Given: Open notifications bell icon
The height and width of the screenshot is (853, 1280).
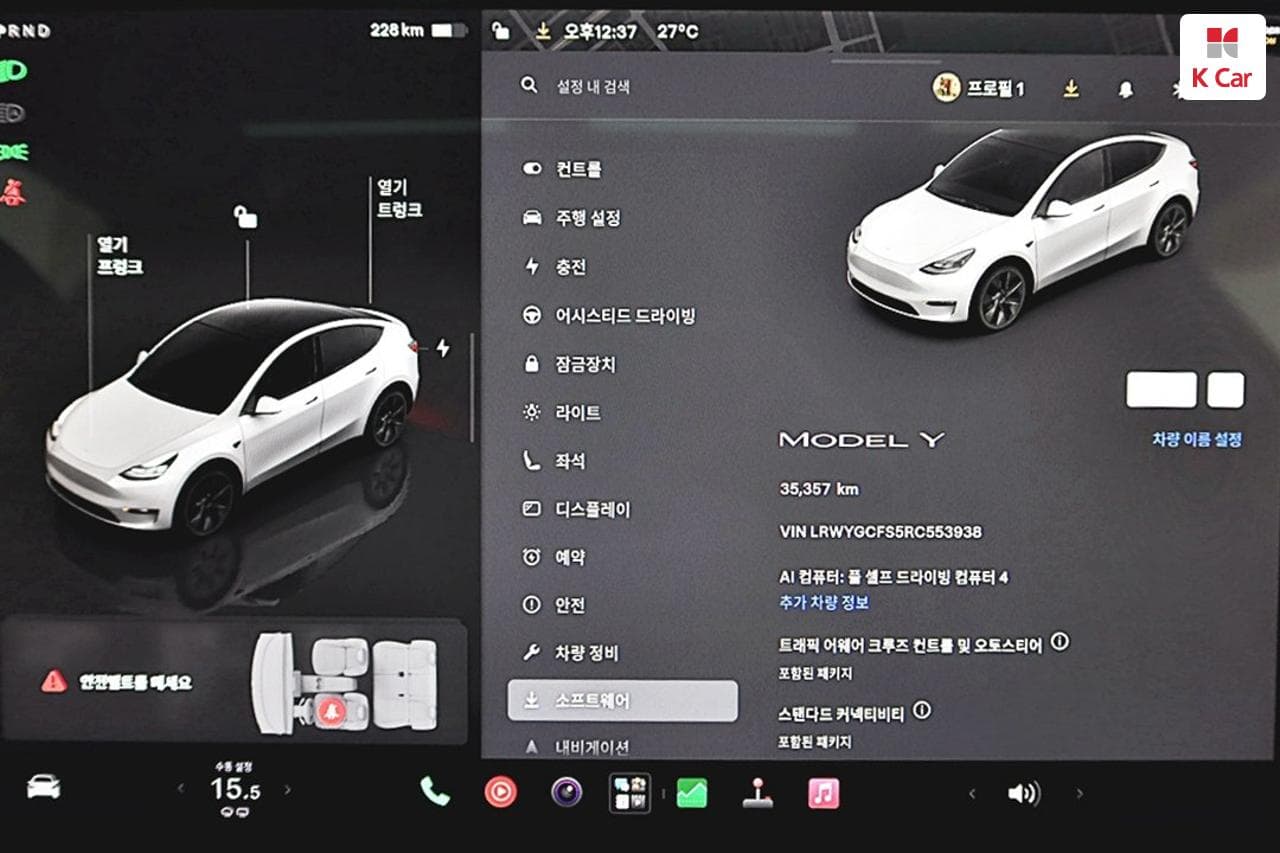Looking at the screenshot, I should pos(1126,89).
